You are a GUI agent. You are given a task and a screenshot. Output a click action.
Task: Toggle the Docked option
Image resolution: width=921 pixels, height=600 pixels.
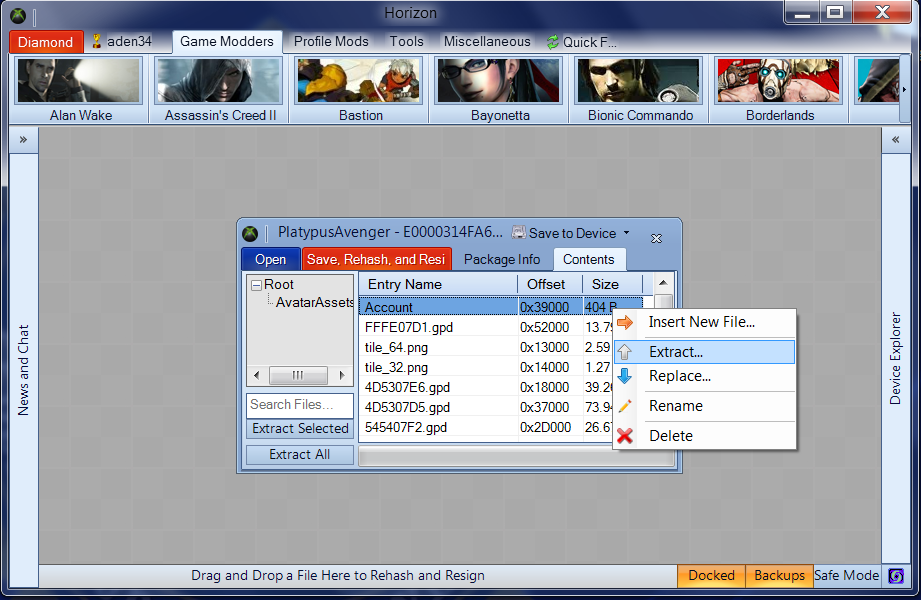tap(711, 576)
